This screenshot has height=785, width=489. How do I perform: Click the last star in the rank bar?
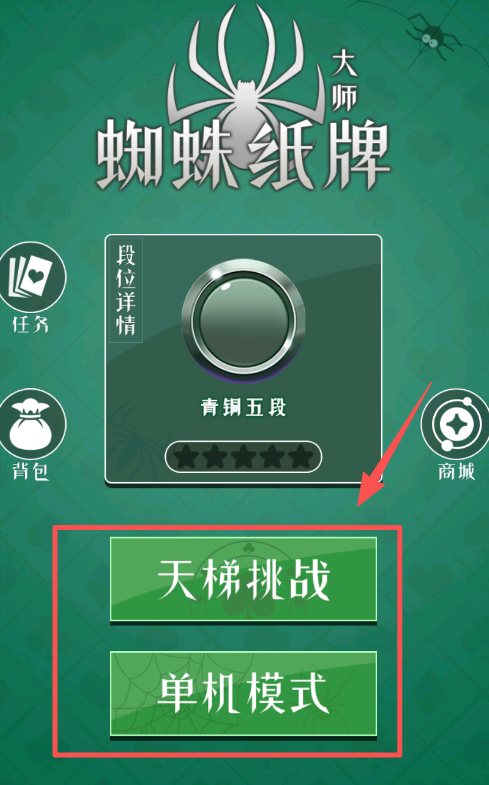[300, 456]
